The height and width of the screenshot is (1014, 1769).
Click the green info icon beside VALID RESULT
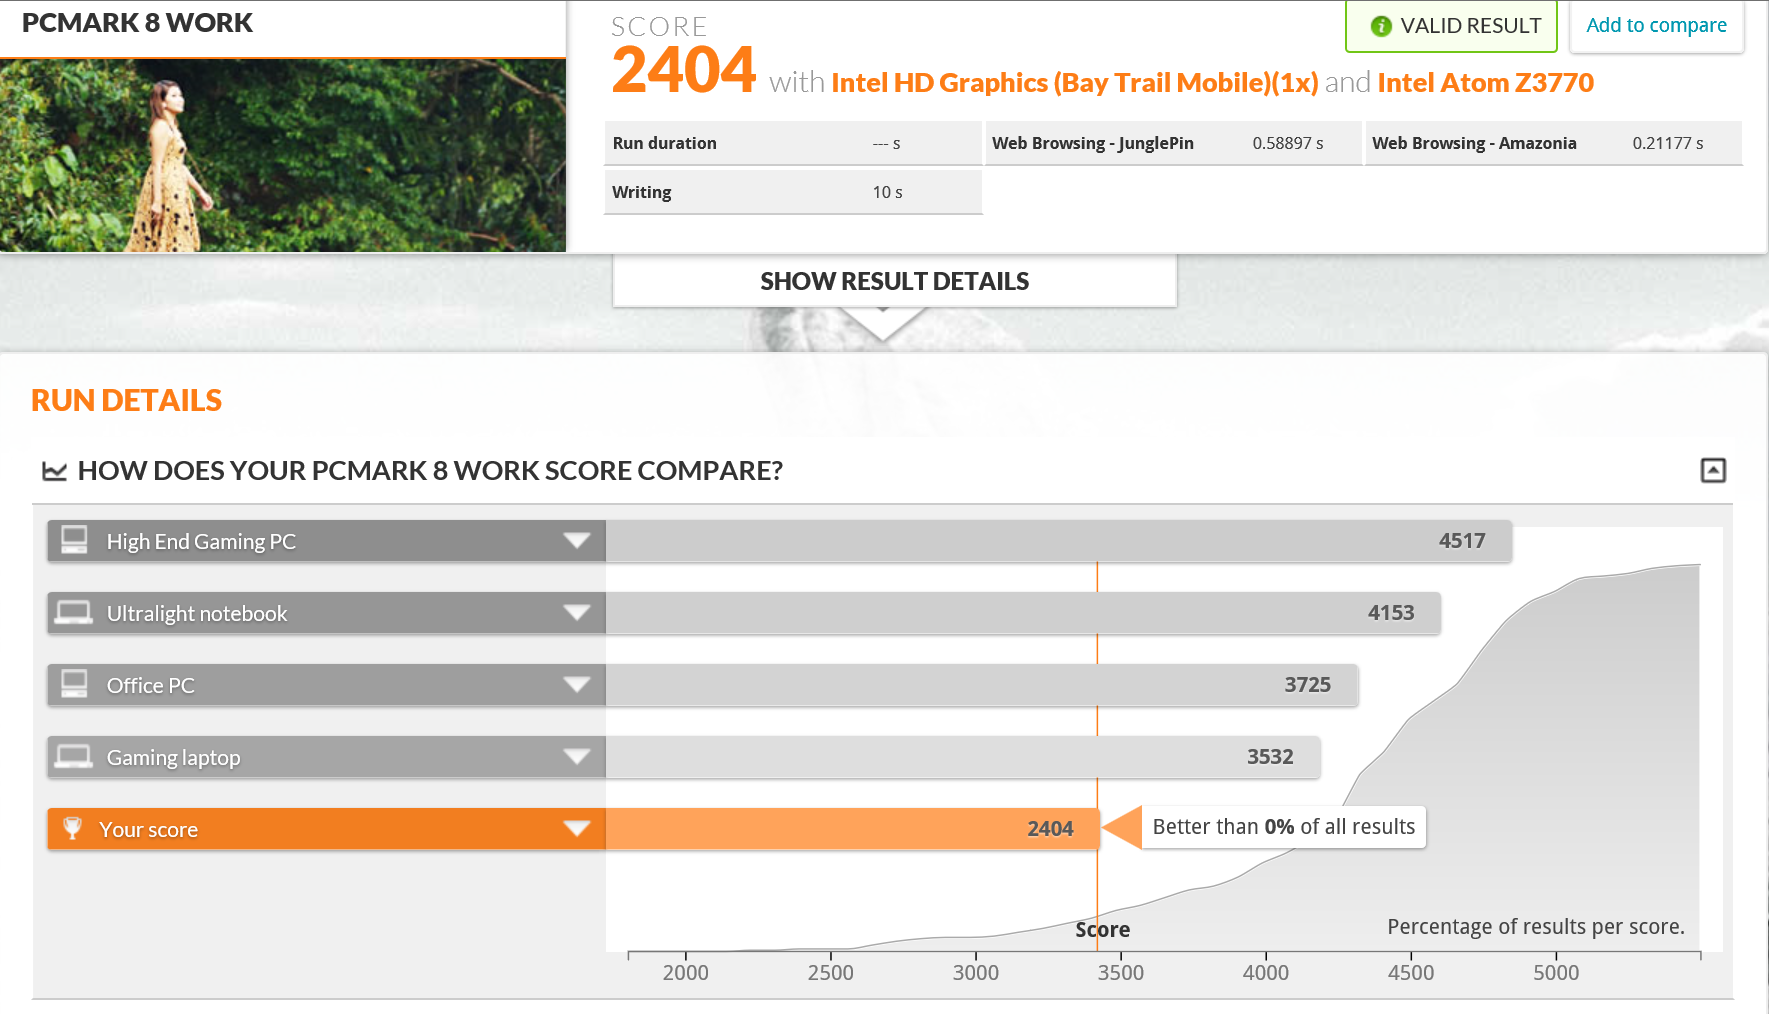click(x=1381, y=26)
